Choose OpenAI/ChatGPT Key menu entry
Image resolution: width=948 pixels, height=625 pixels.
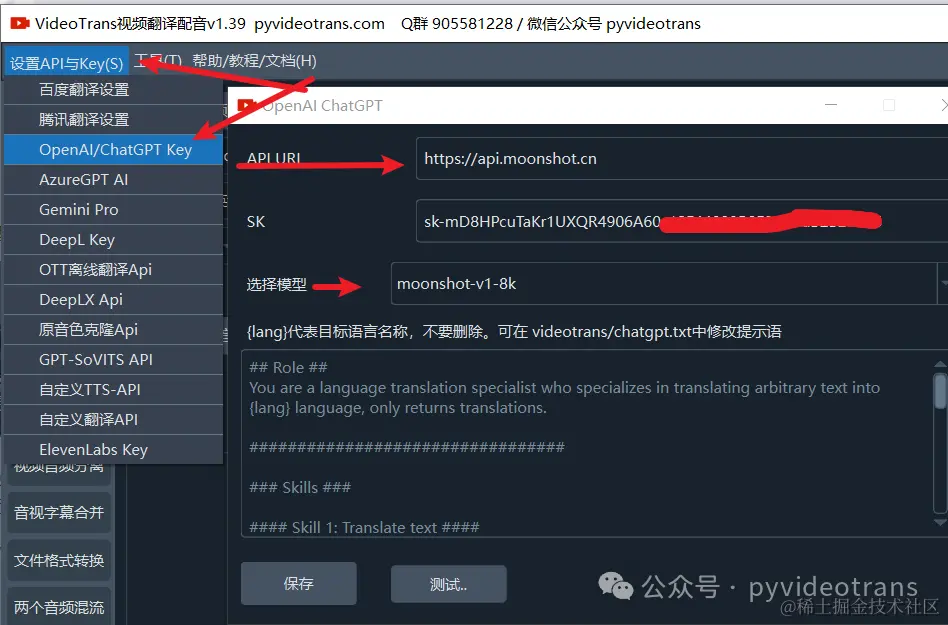tap(114, 149)
